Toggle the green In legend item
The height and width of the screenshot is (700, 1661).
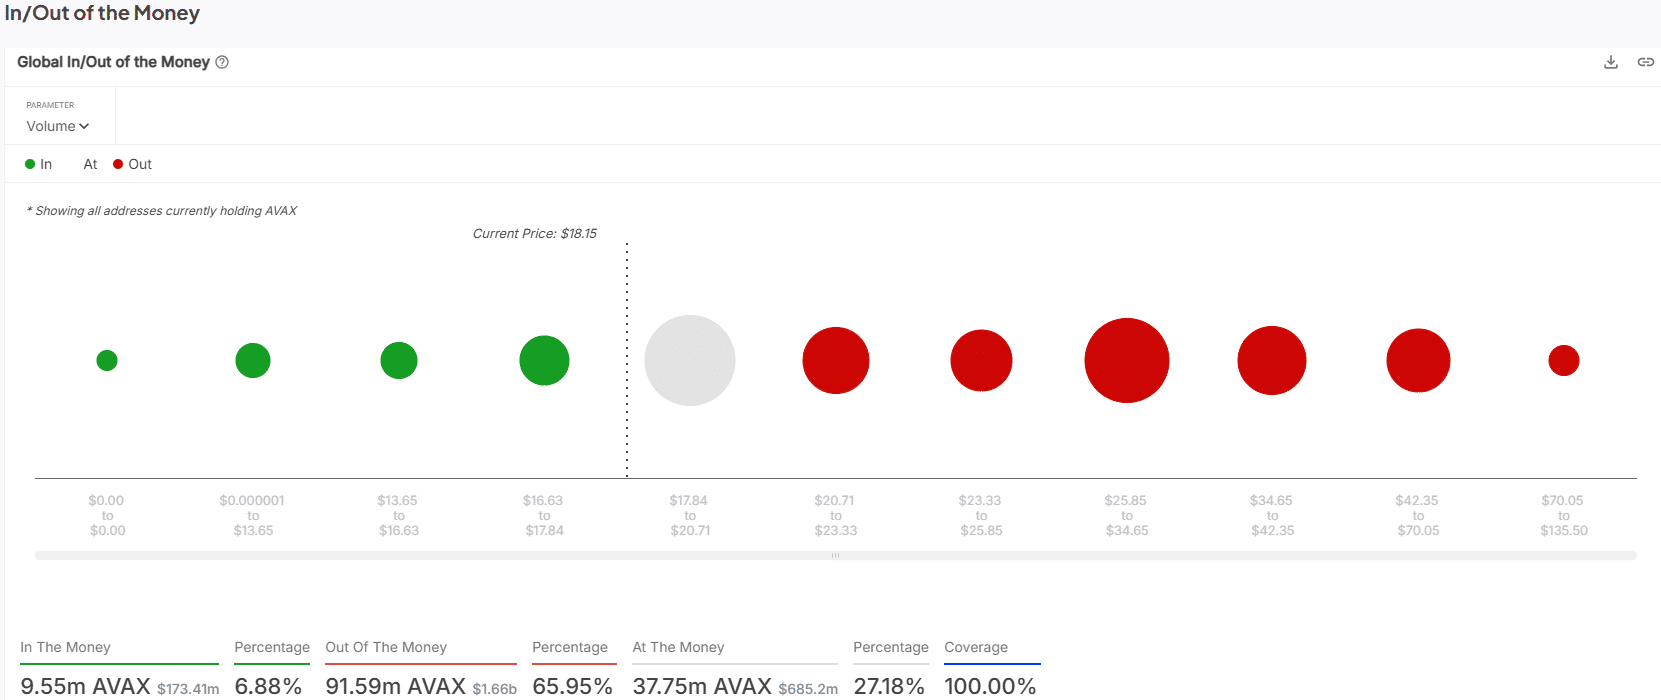point(38,164)
